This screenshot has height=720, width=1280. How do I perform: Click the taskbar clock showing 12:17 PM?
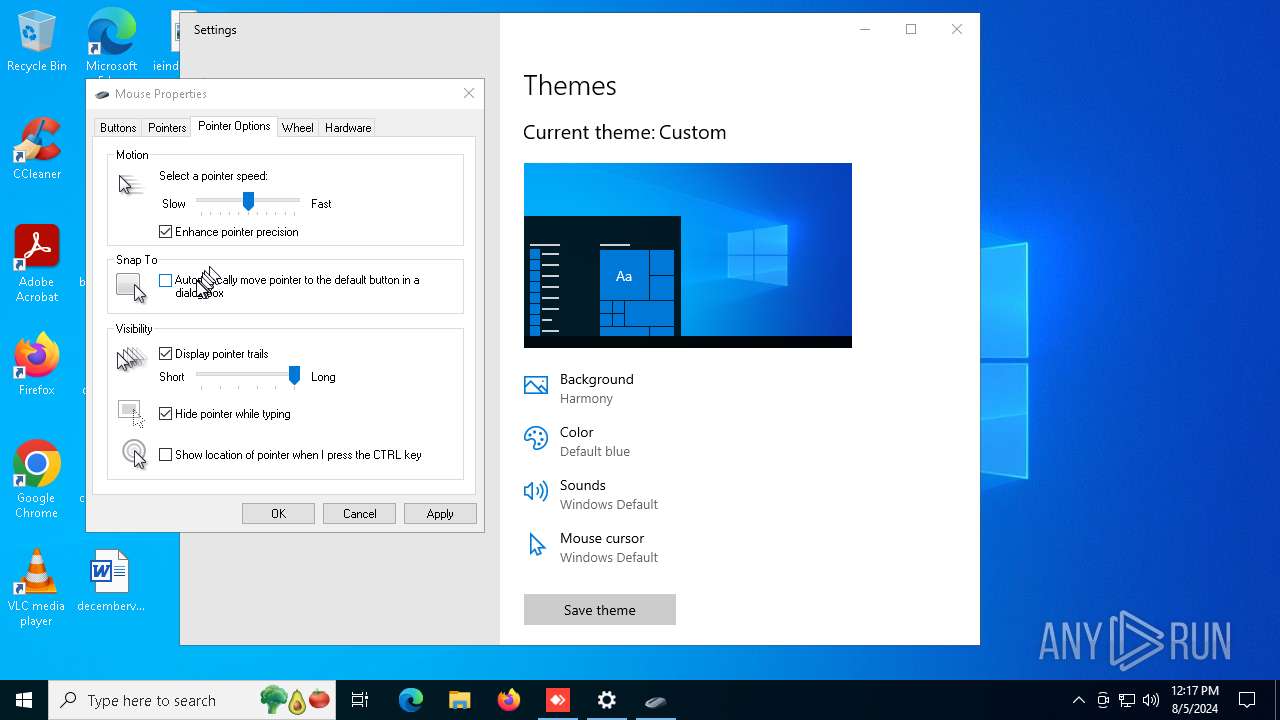tap(1194, 700)
